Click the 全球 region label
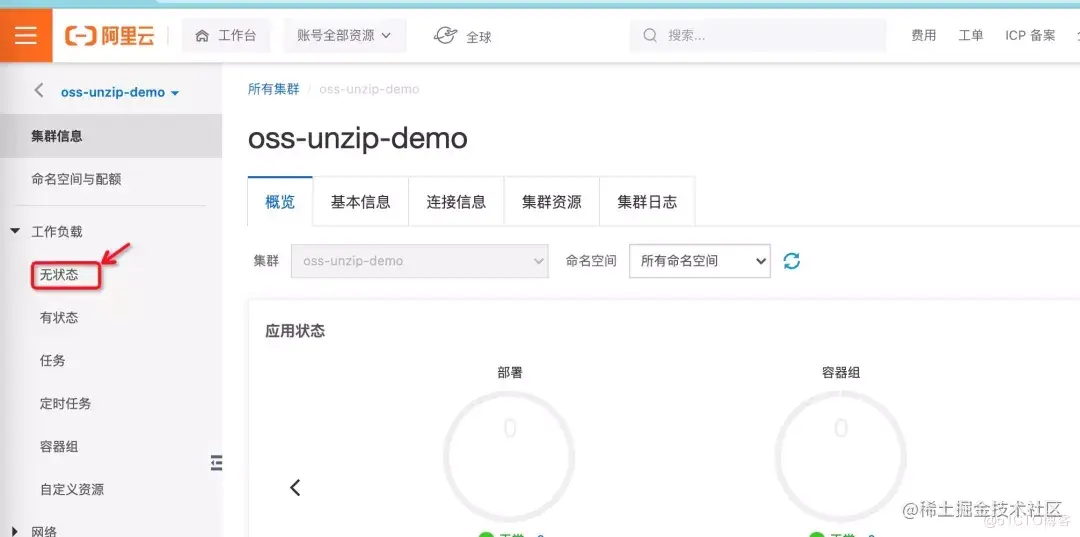Screen dimensions: 1080x537 coord(479,37)
